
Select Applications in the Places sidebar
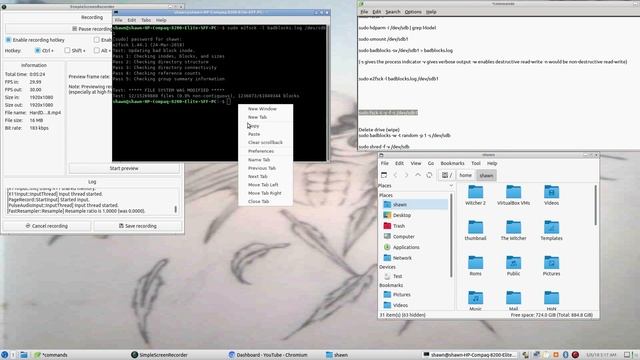[415, 247]
